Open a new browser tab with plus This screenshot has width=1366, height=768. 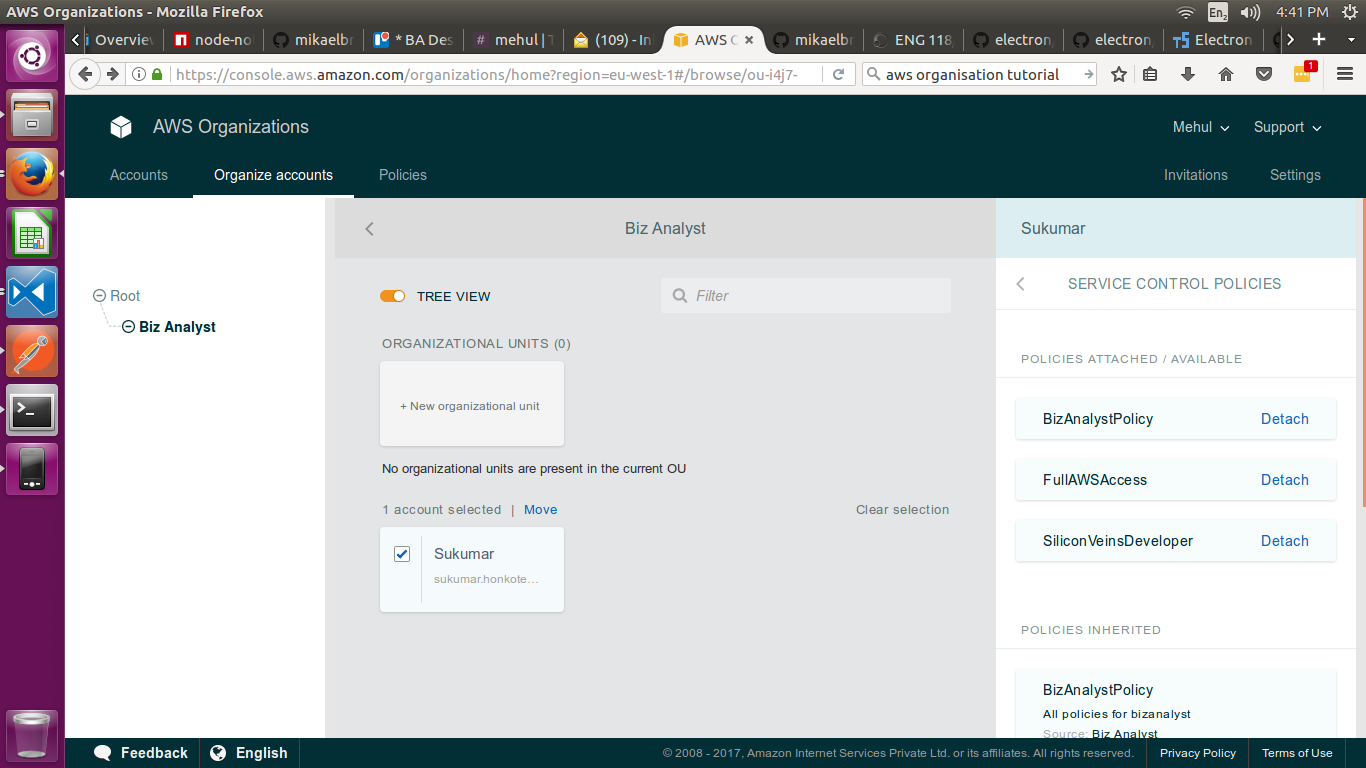tap(1319, 40)
